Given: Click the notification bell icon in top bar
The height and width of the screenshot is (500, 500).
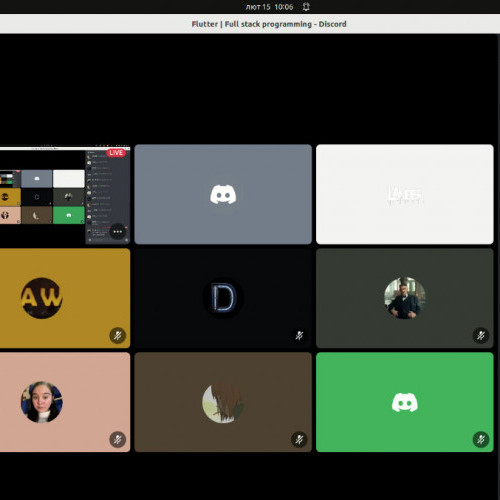Looking at the screenshot, I should coord(306,7).
